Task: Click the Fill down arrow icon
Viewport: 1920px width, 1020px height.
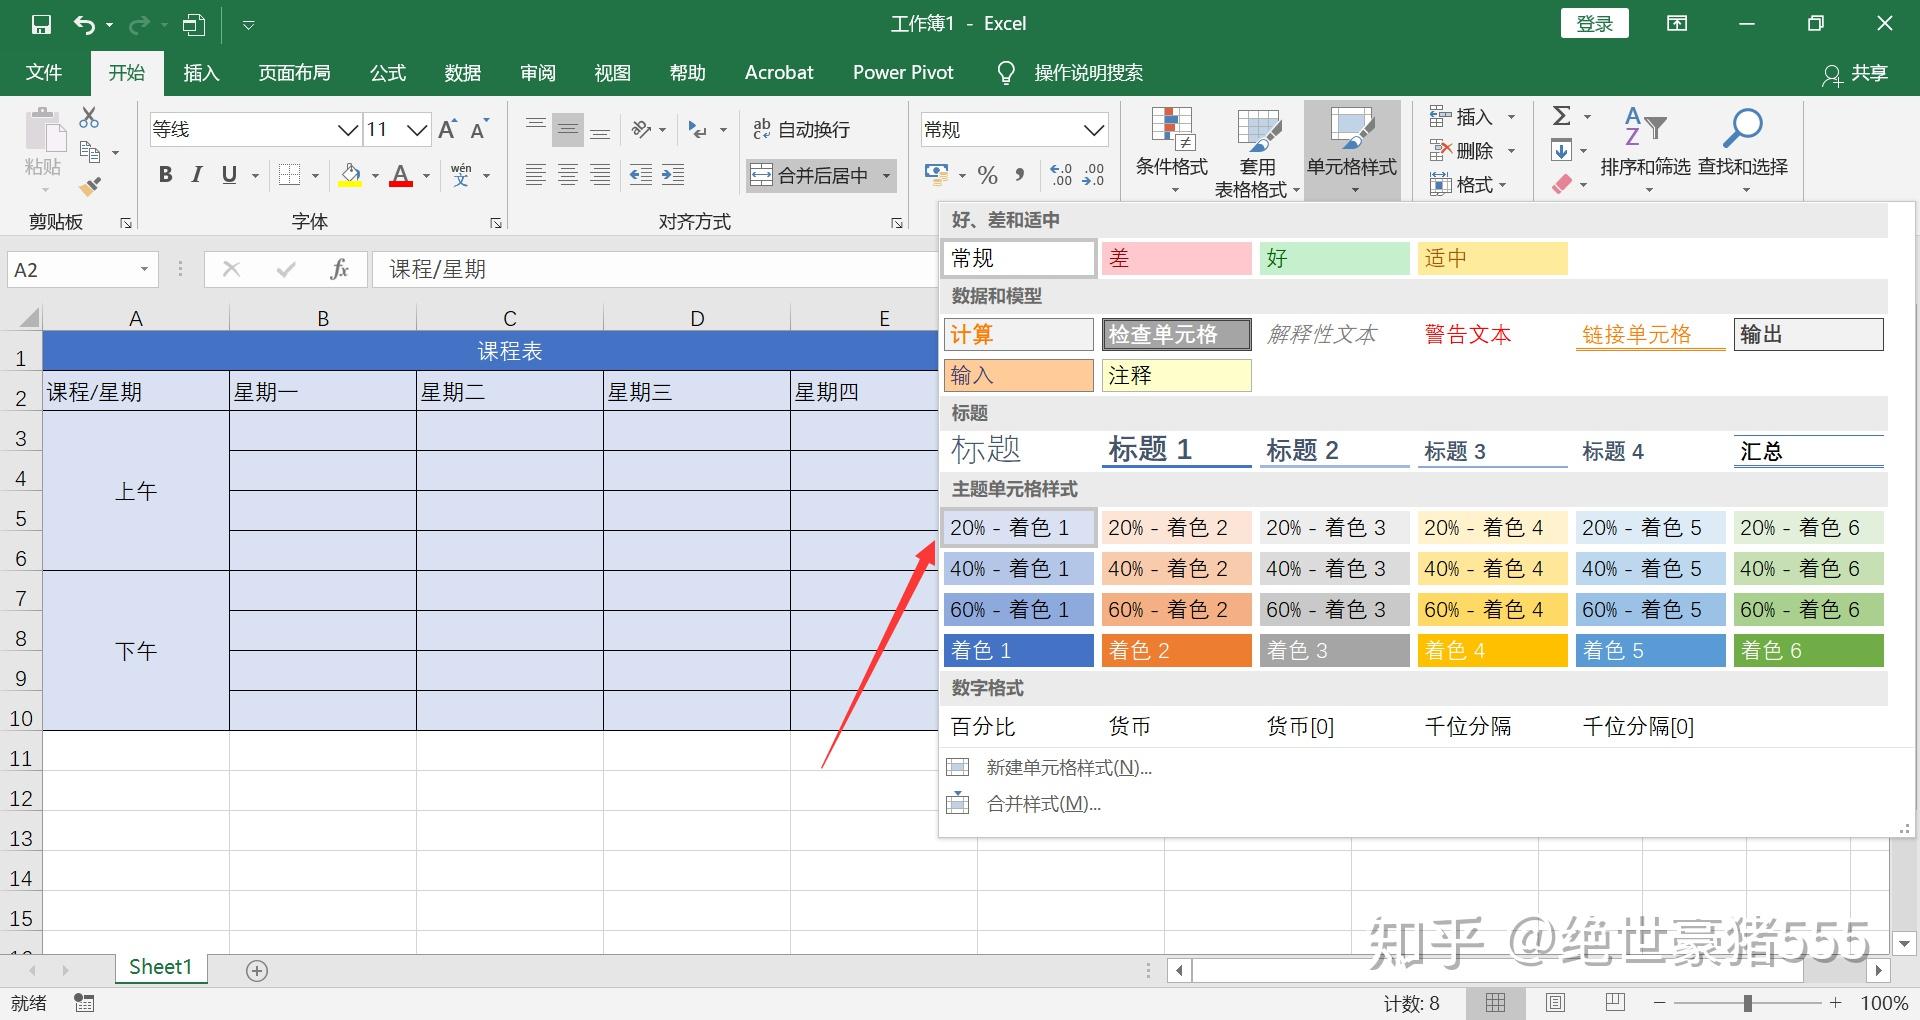Action: (x=1561, y=150)
